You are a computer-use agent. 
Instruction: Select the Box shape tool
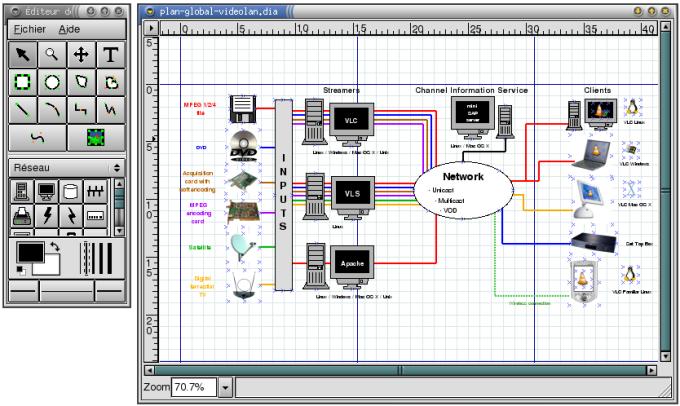22,81
